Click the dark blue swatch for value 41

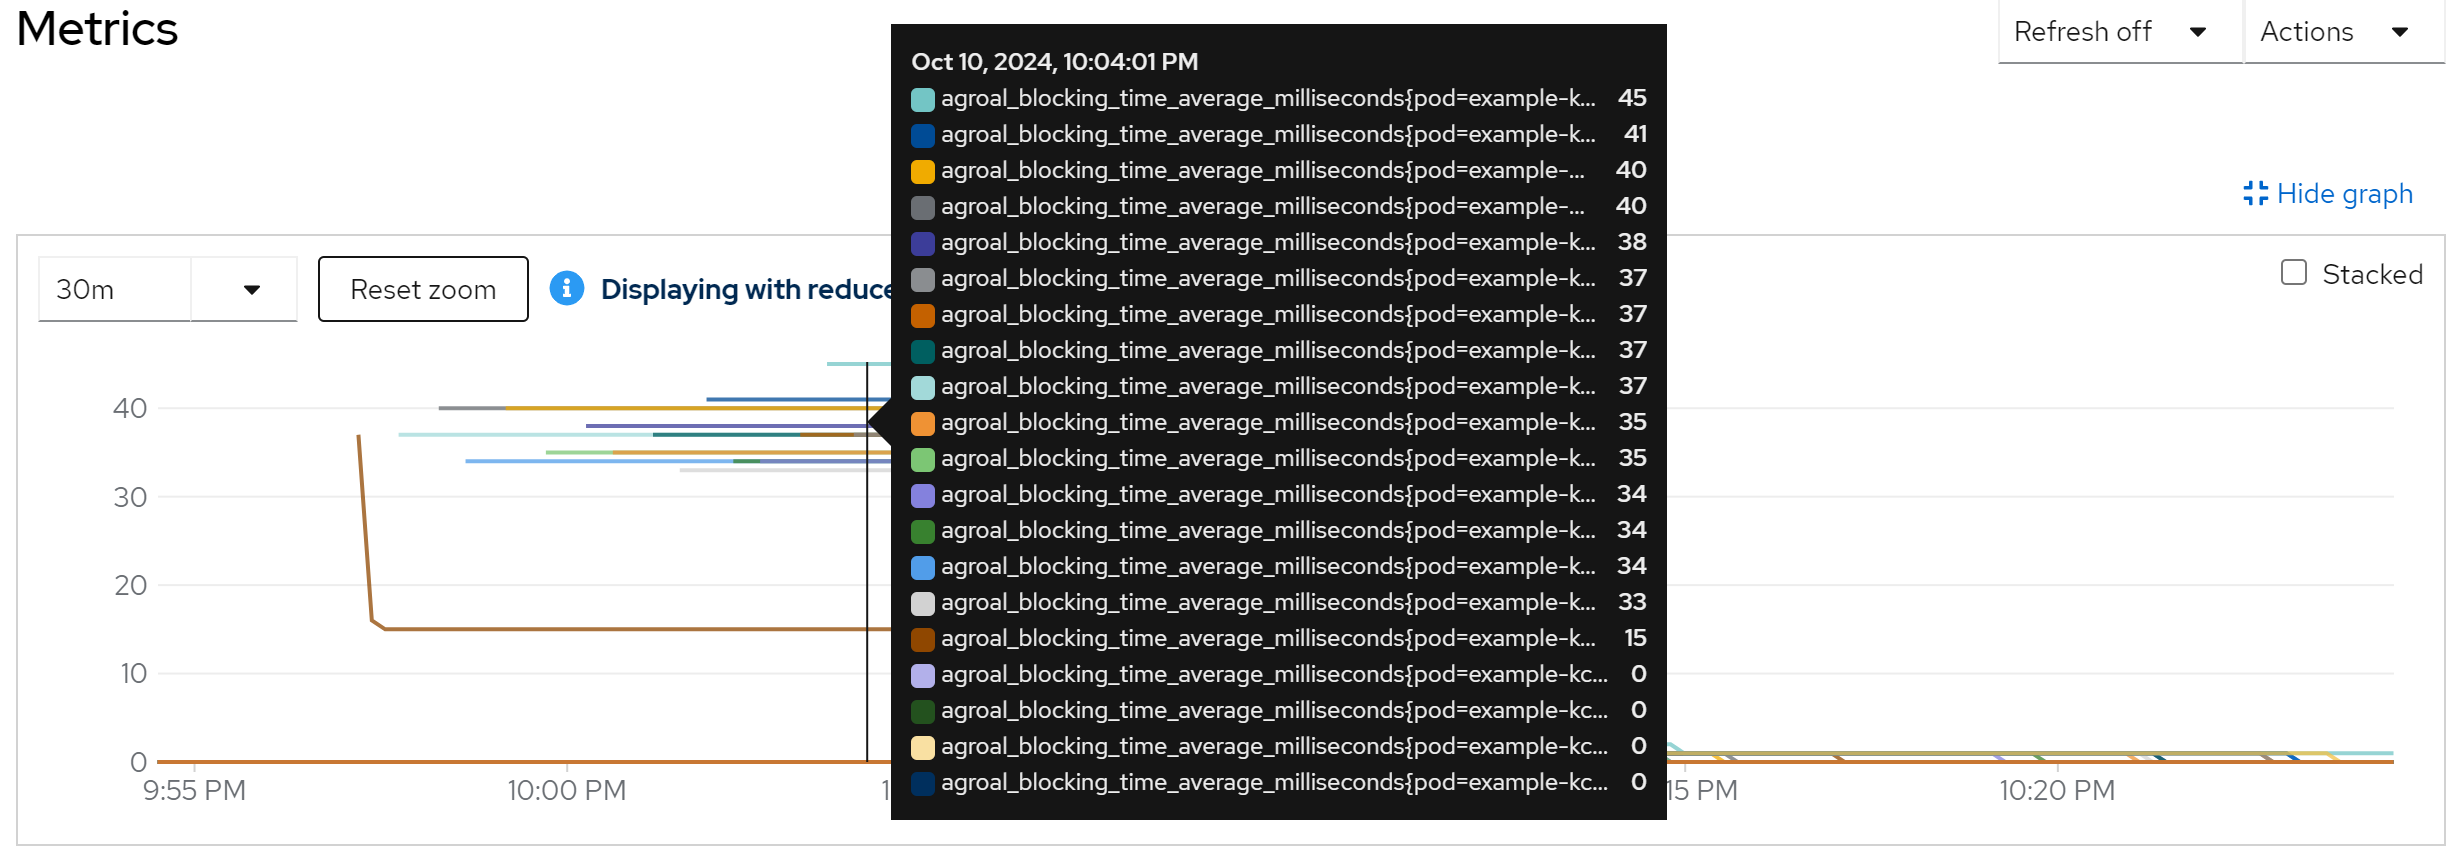tap(923, 135)
